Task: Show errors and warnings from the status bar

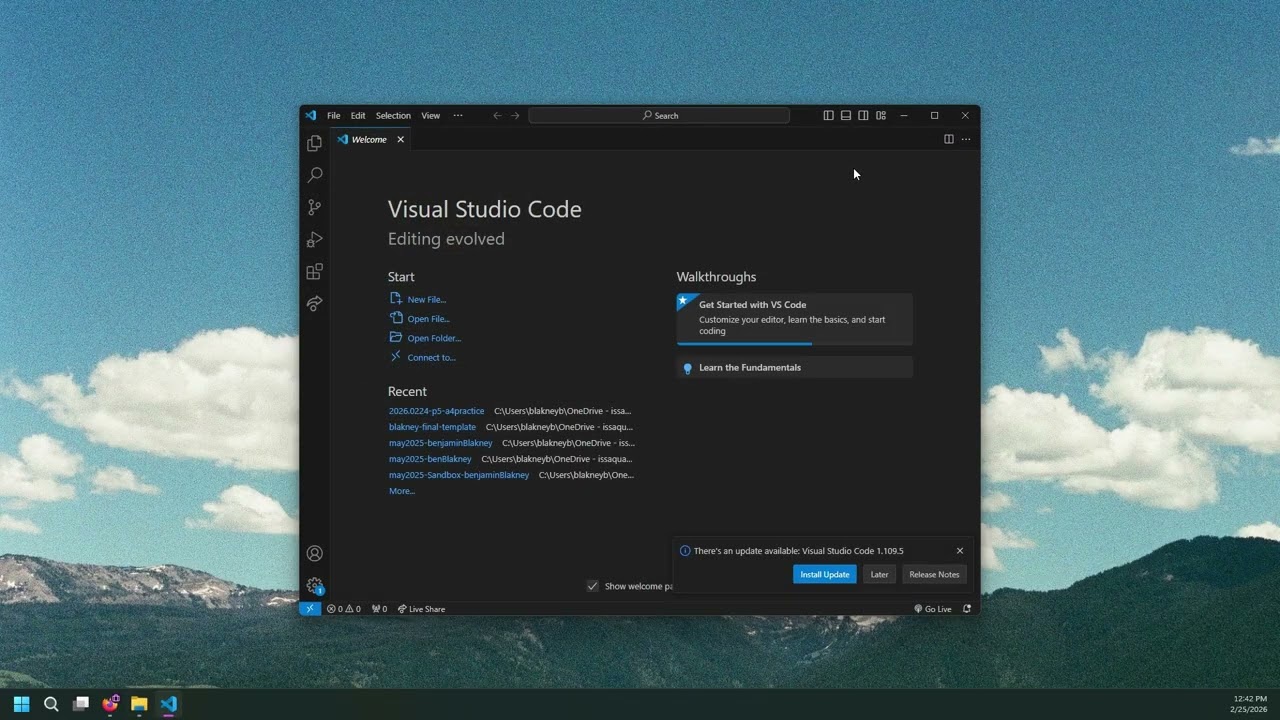Action: [344, 608]
